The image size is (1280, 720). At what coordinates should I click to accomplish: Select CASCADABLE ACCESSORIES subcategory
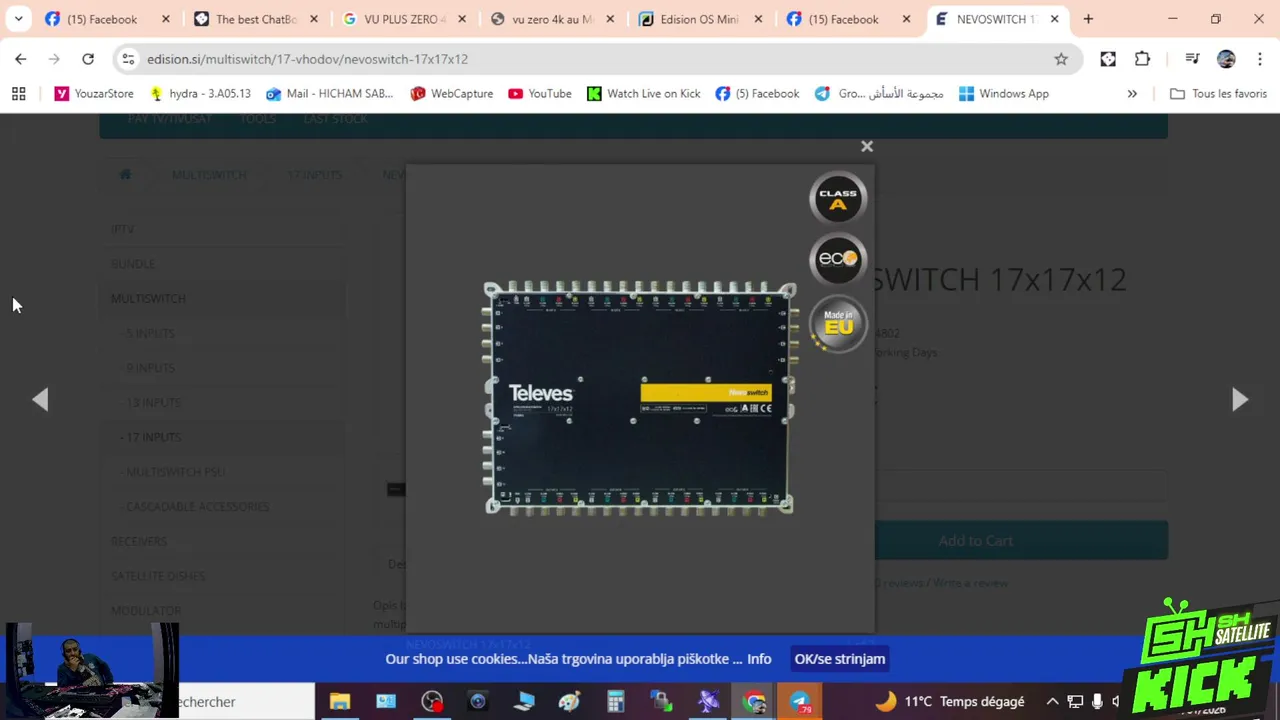[196, 507]
